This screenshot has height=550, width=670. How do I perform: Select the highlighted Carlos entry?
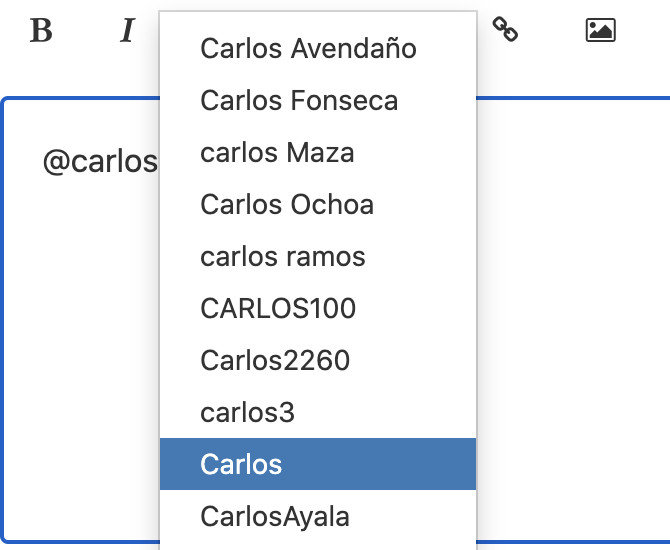(x=318, y=464)
